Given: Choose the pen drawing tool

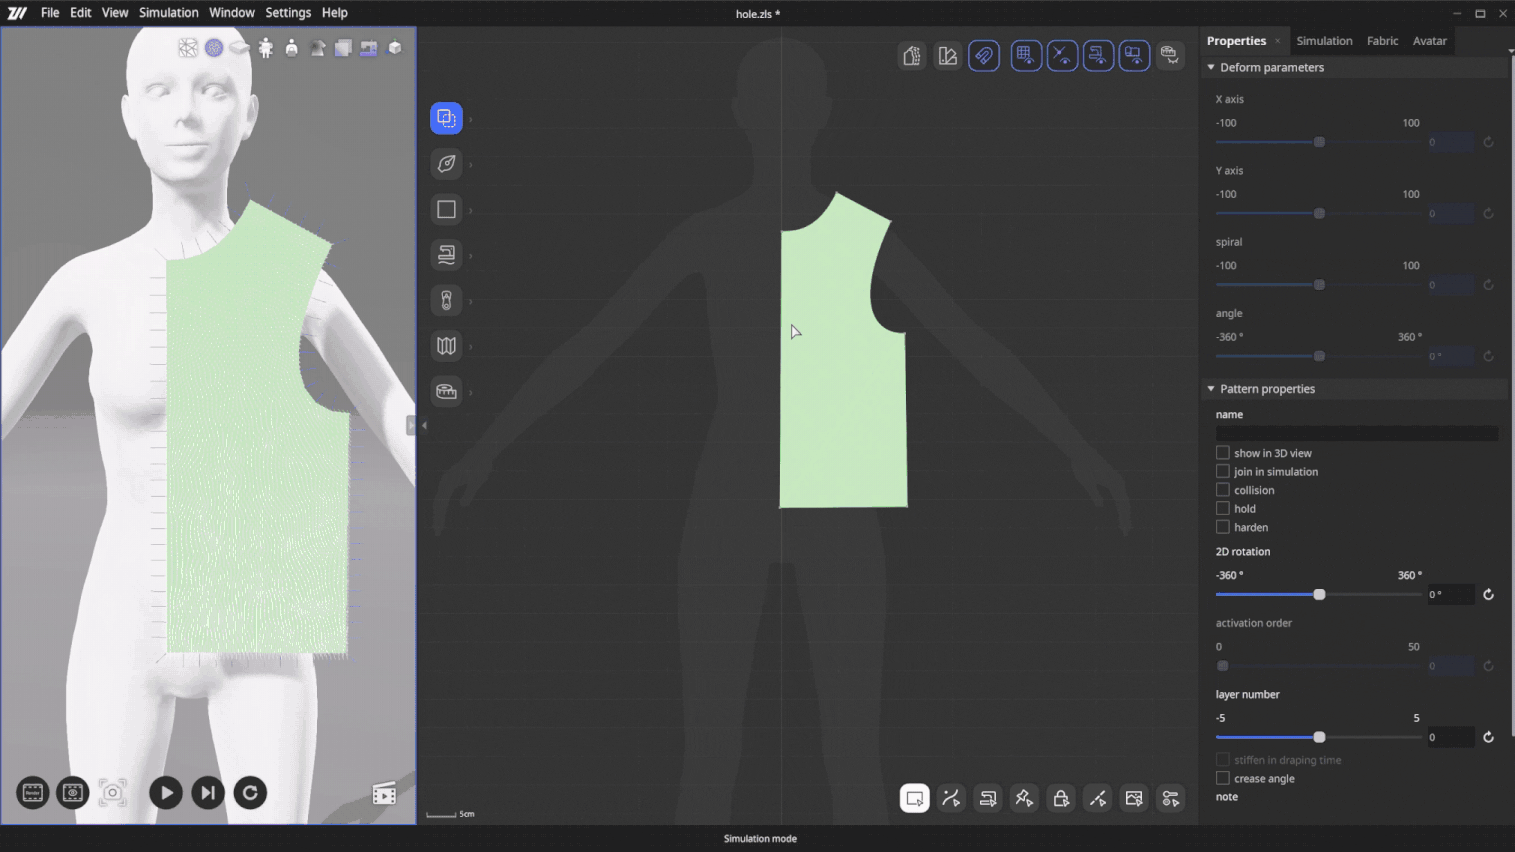Looking at the screenshot, I should [446, 164].
